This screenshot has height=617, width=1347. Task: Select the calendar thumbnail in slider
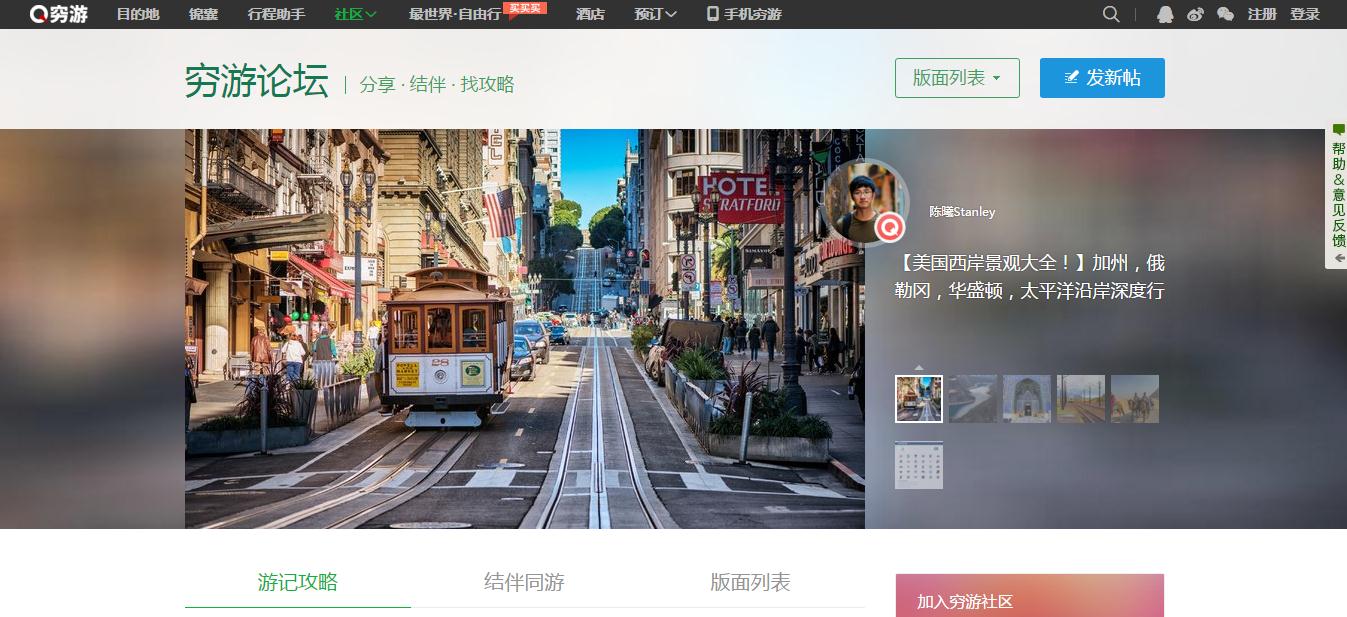919,465
